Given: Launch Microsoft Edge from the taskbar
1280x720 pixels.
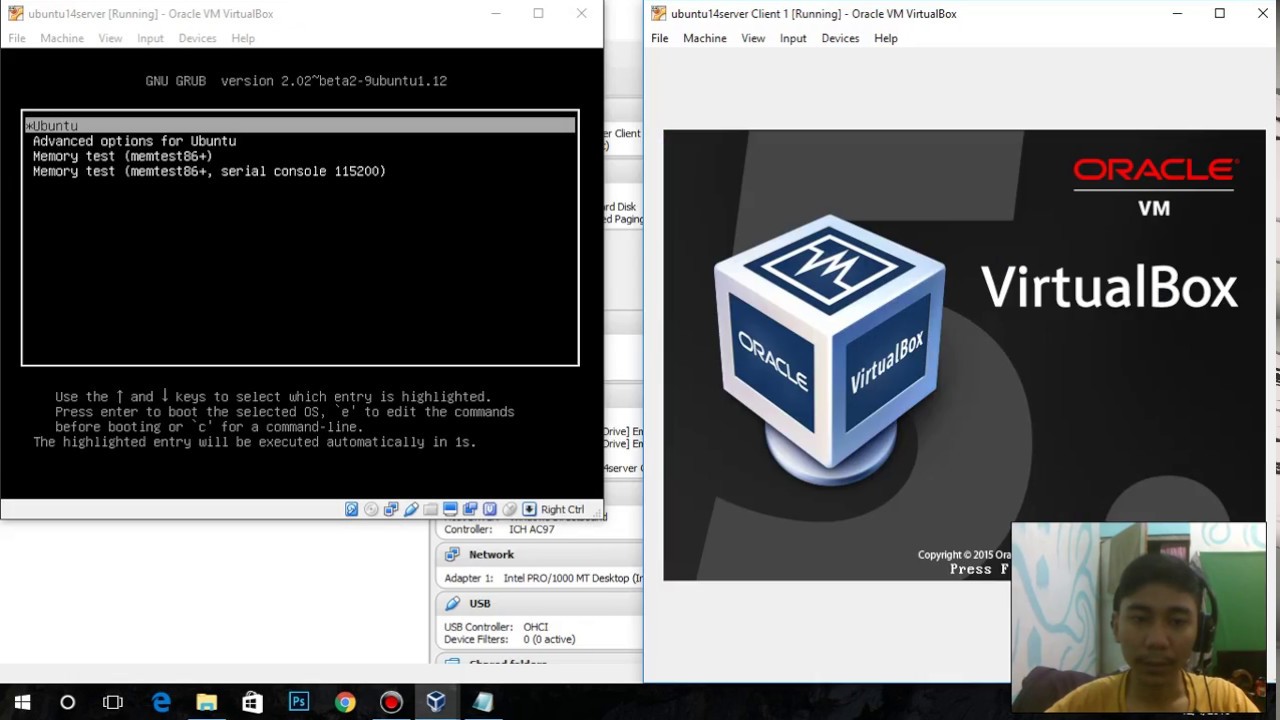Looking at the screenshot, I should (160, 702).
